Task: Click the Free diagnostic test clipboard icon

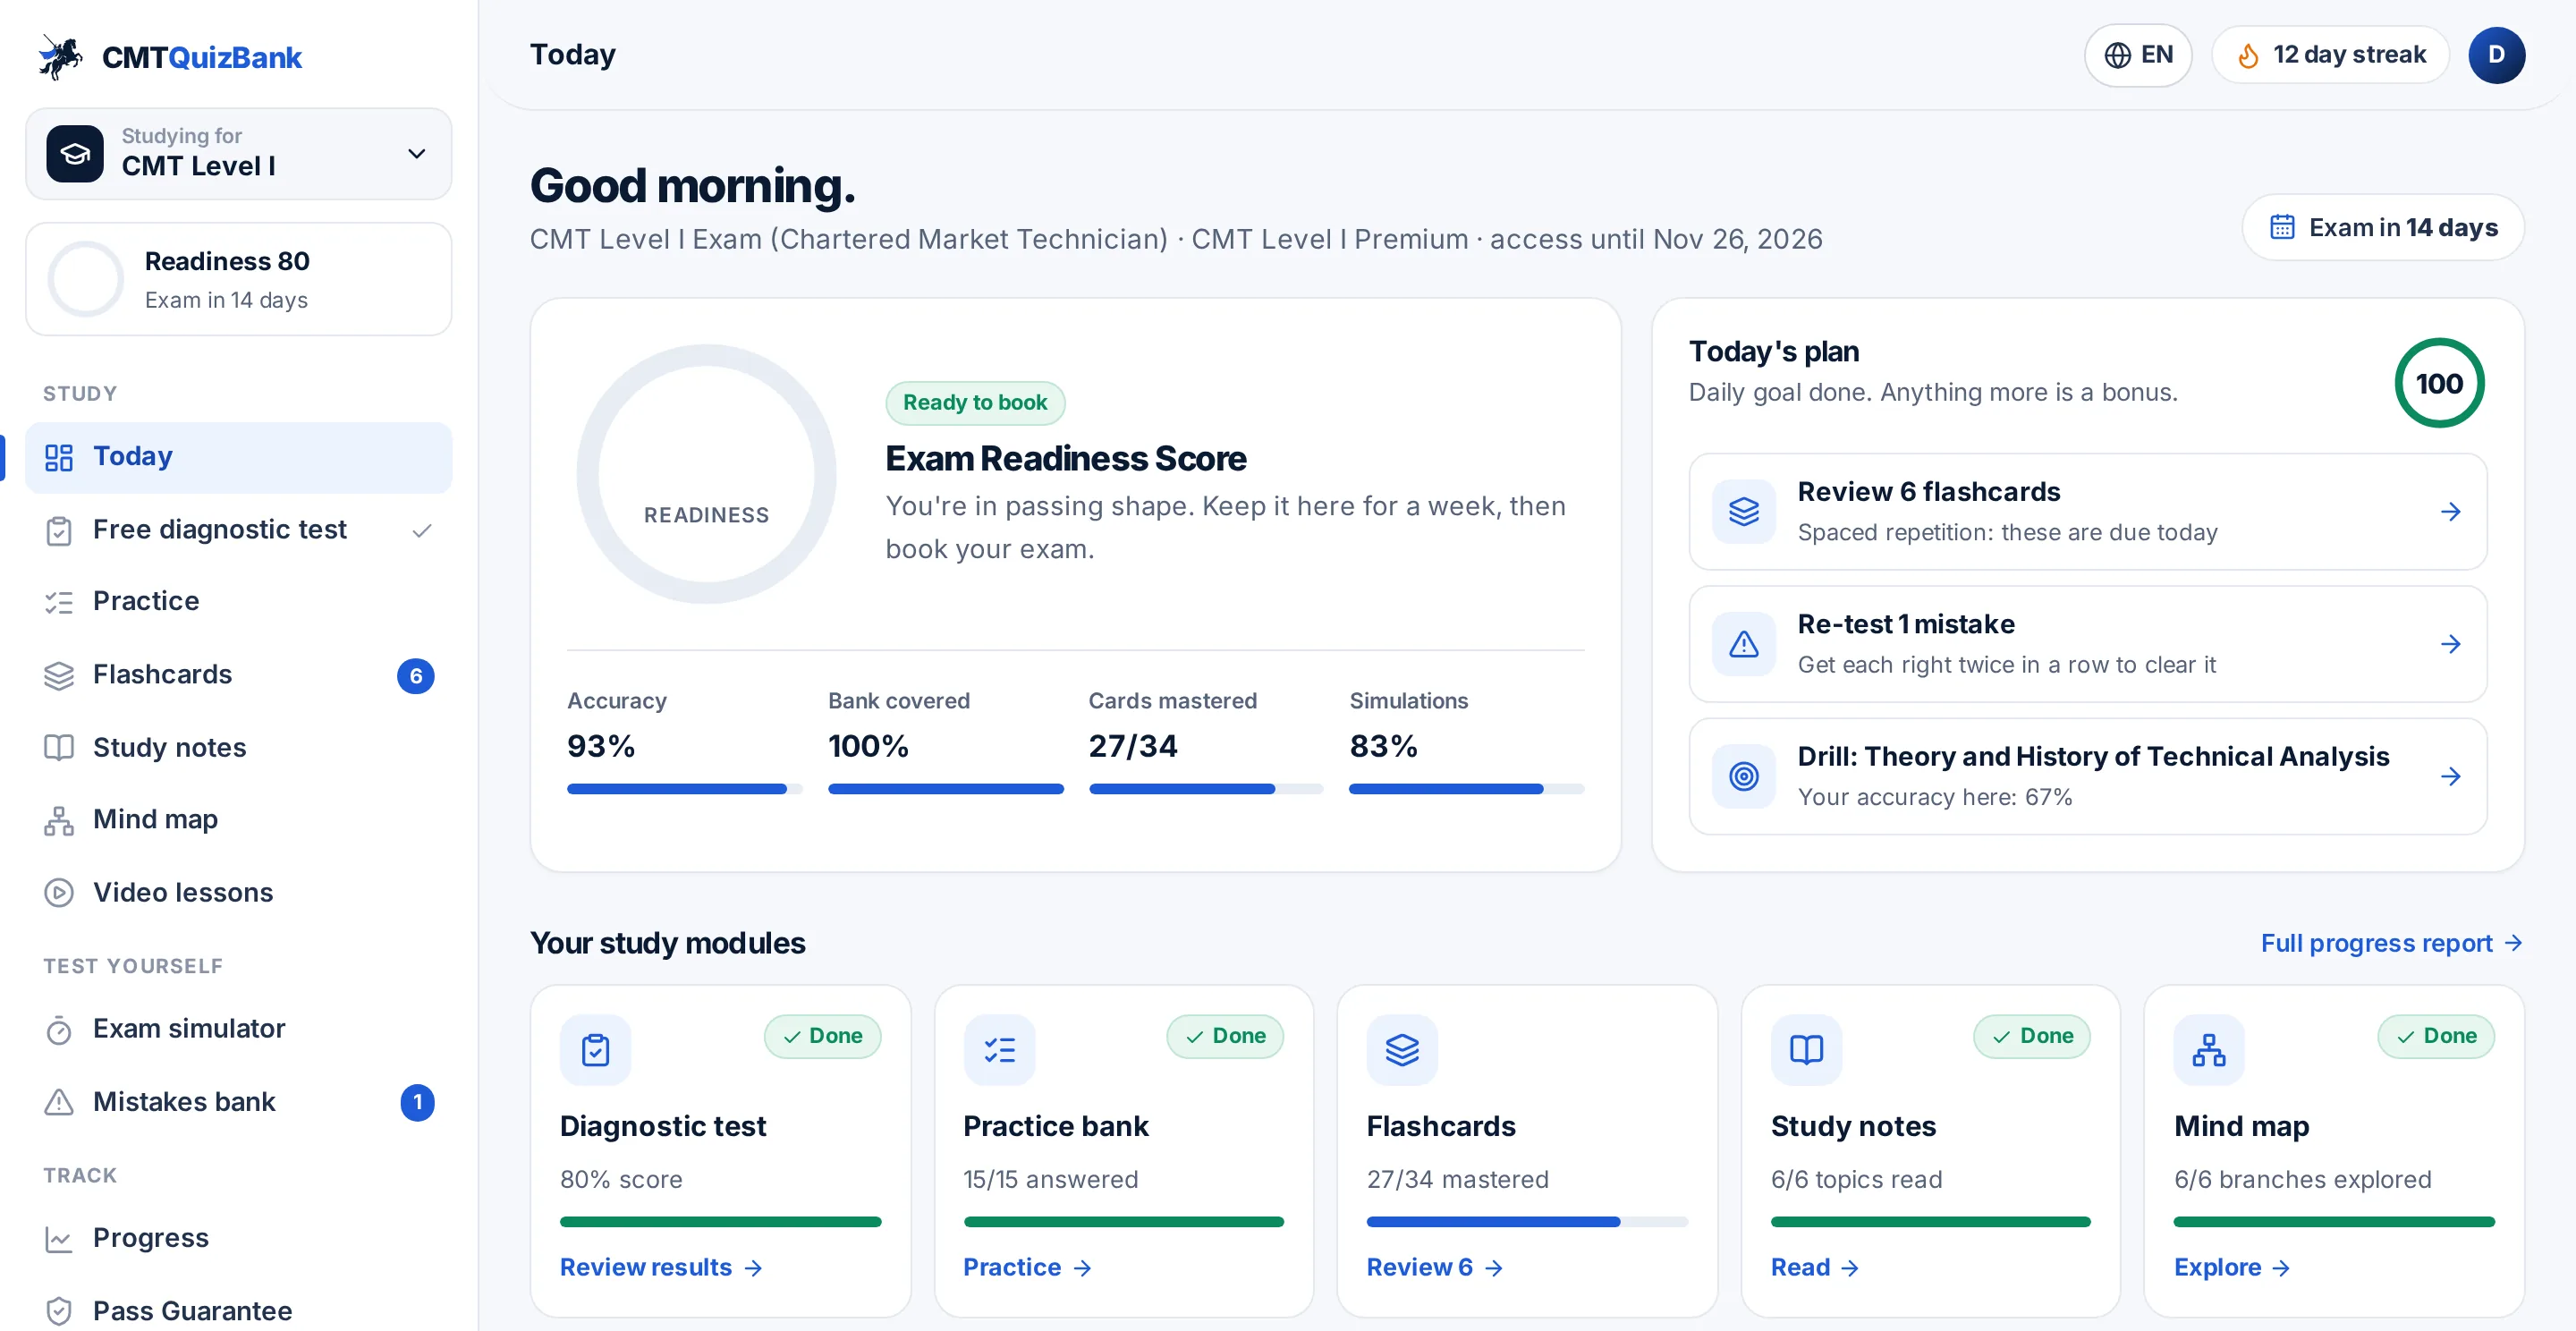Action: click(x=59, y=531)
